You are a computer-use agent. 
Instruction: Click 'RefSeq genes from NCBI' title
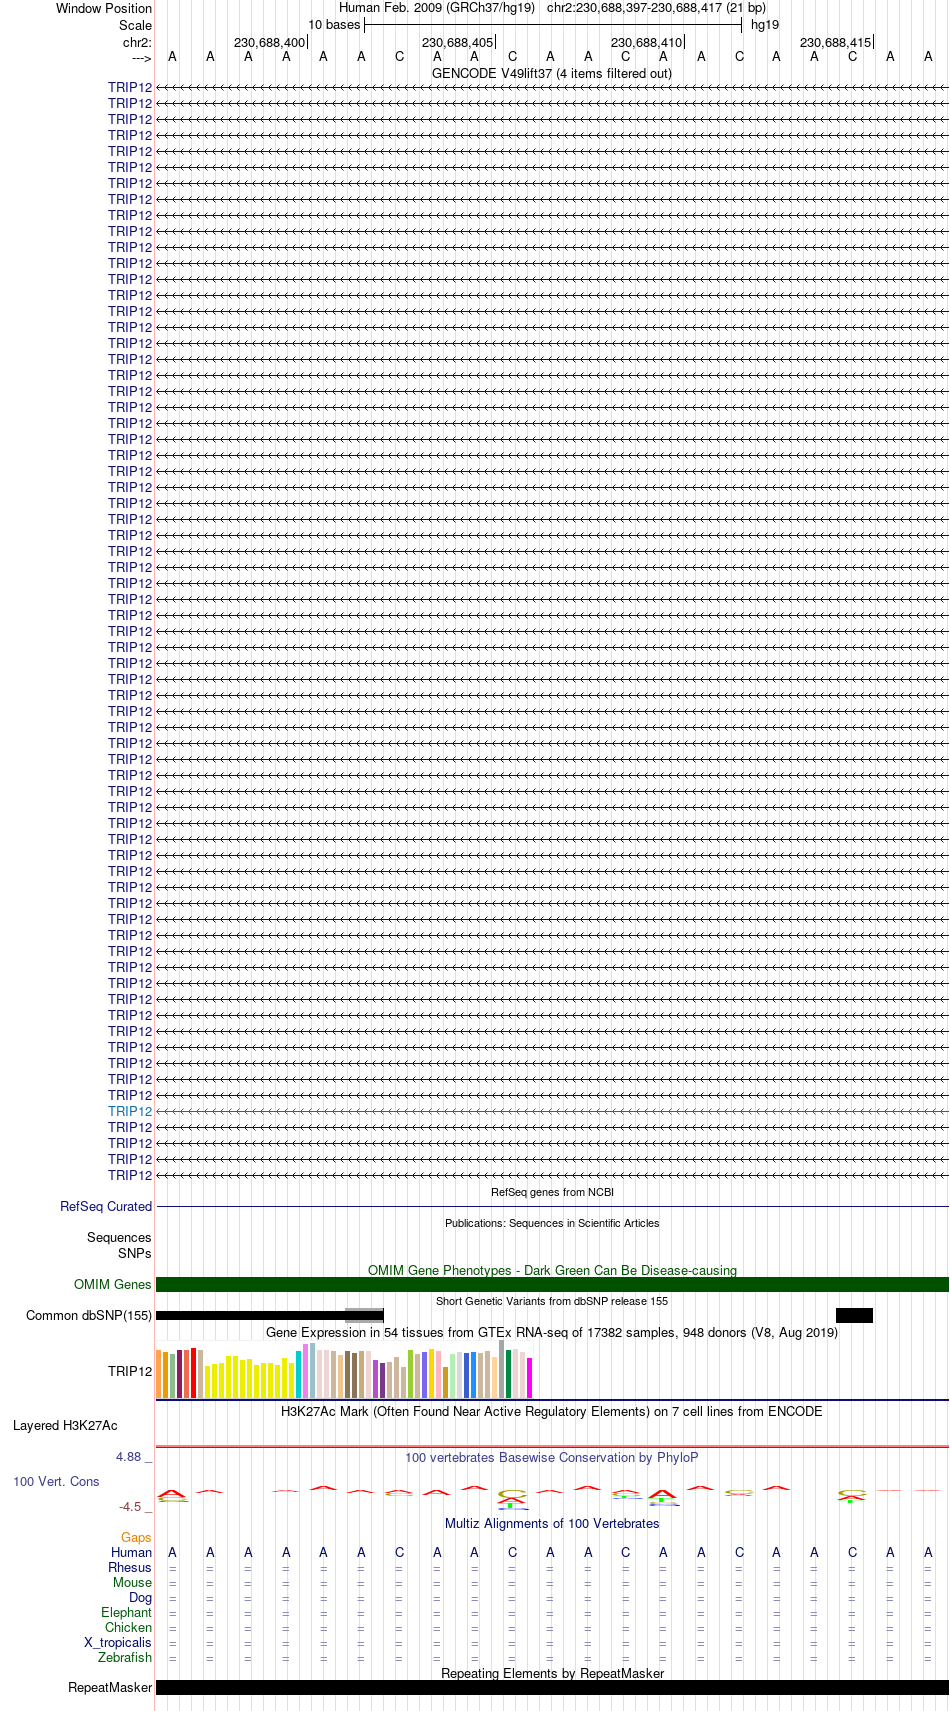tap(552, 1192)
